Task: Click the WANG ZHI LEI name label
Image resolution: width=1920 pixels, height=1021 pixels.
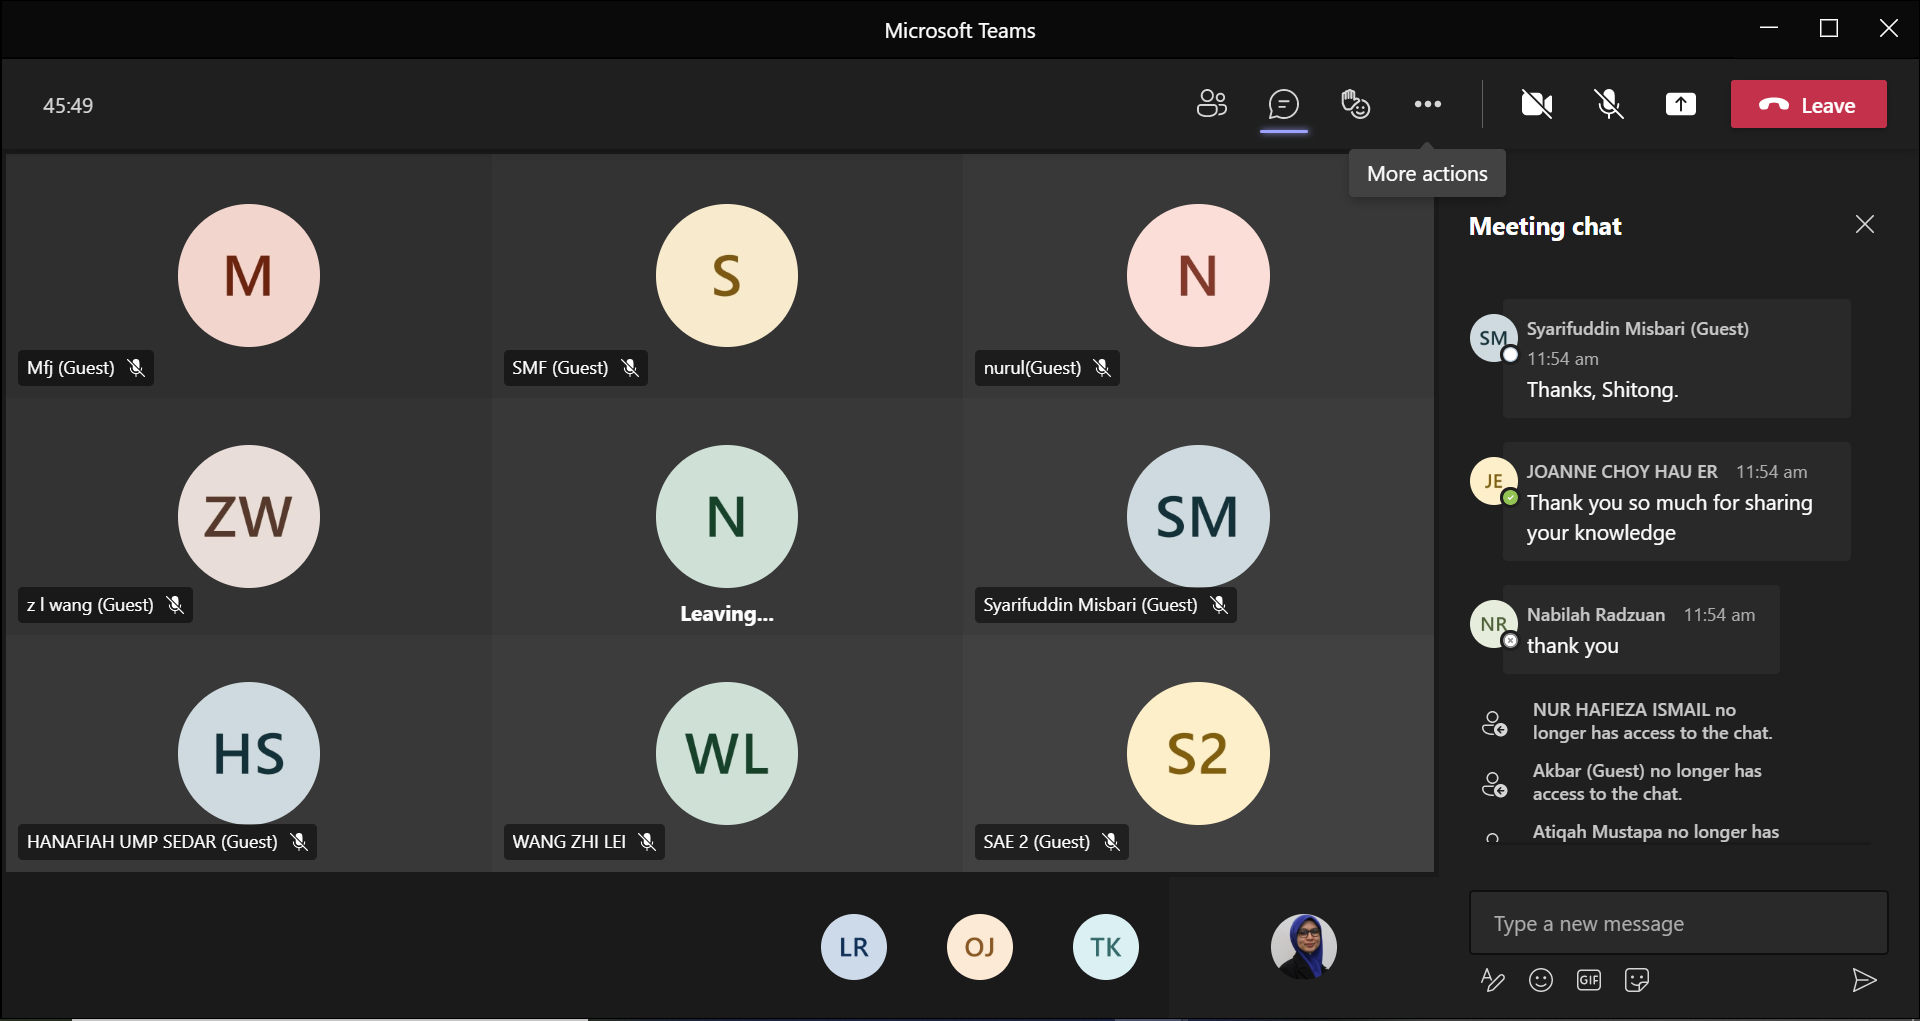Action: [569, 841]
